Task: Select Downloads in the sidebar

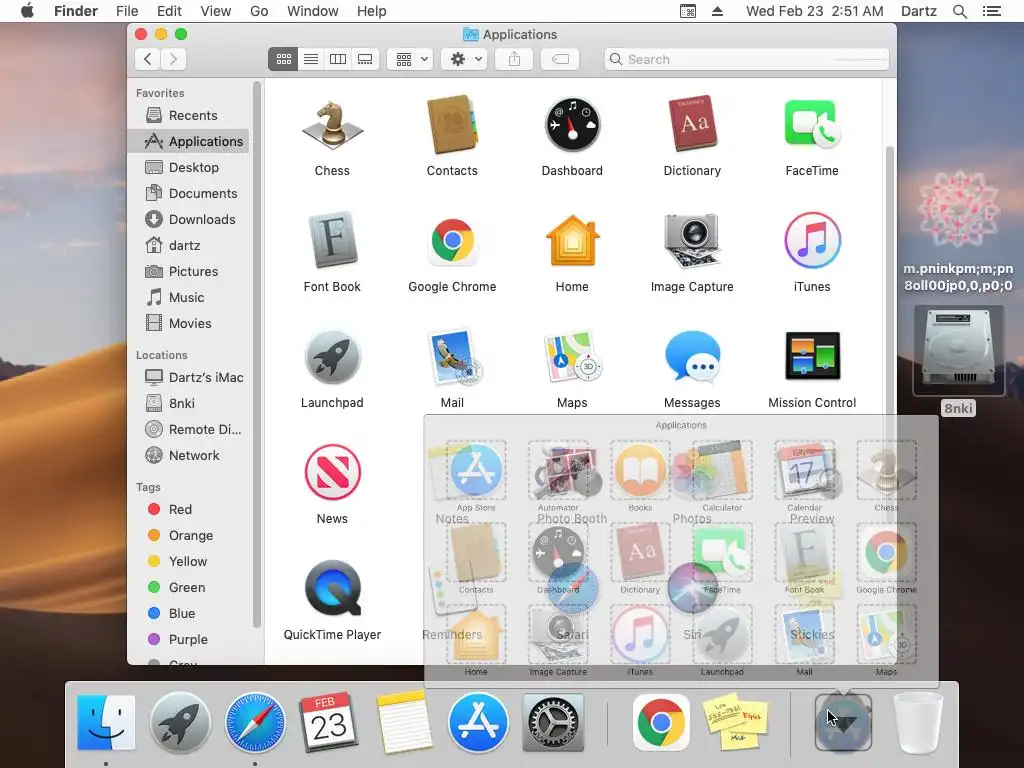Action: [188, 219]
